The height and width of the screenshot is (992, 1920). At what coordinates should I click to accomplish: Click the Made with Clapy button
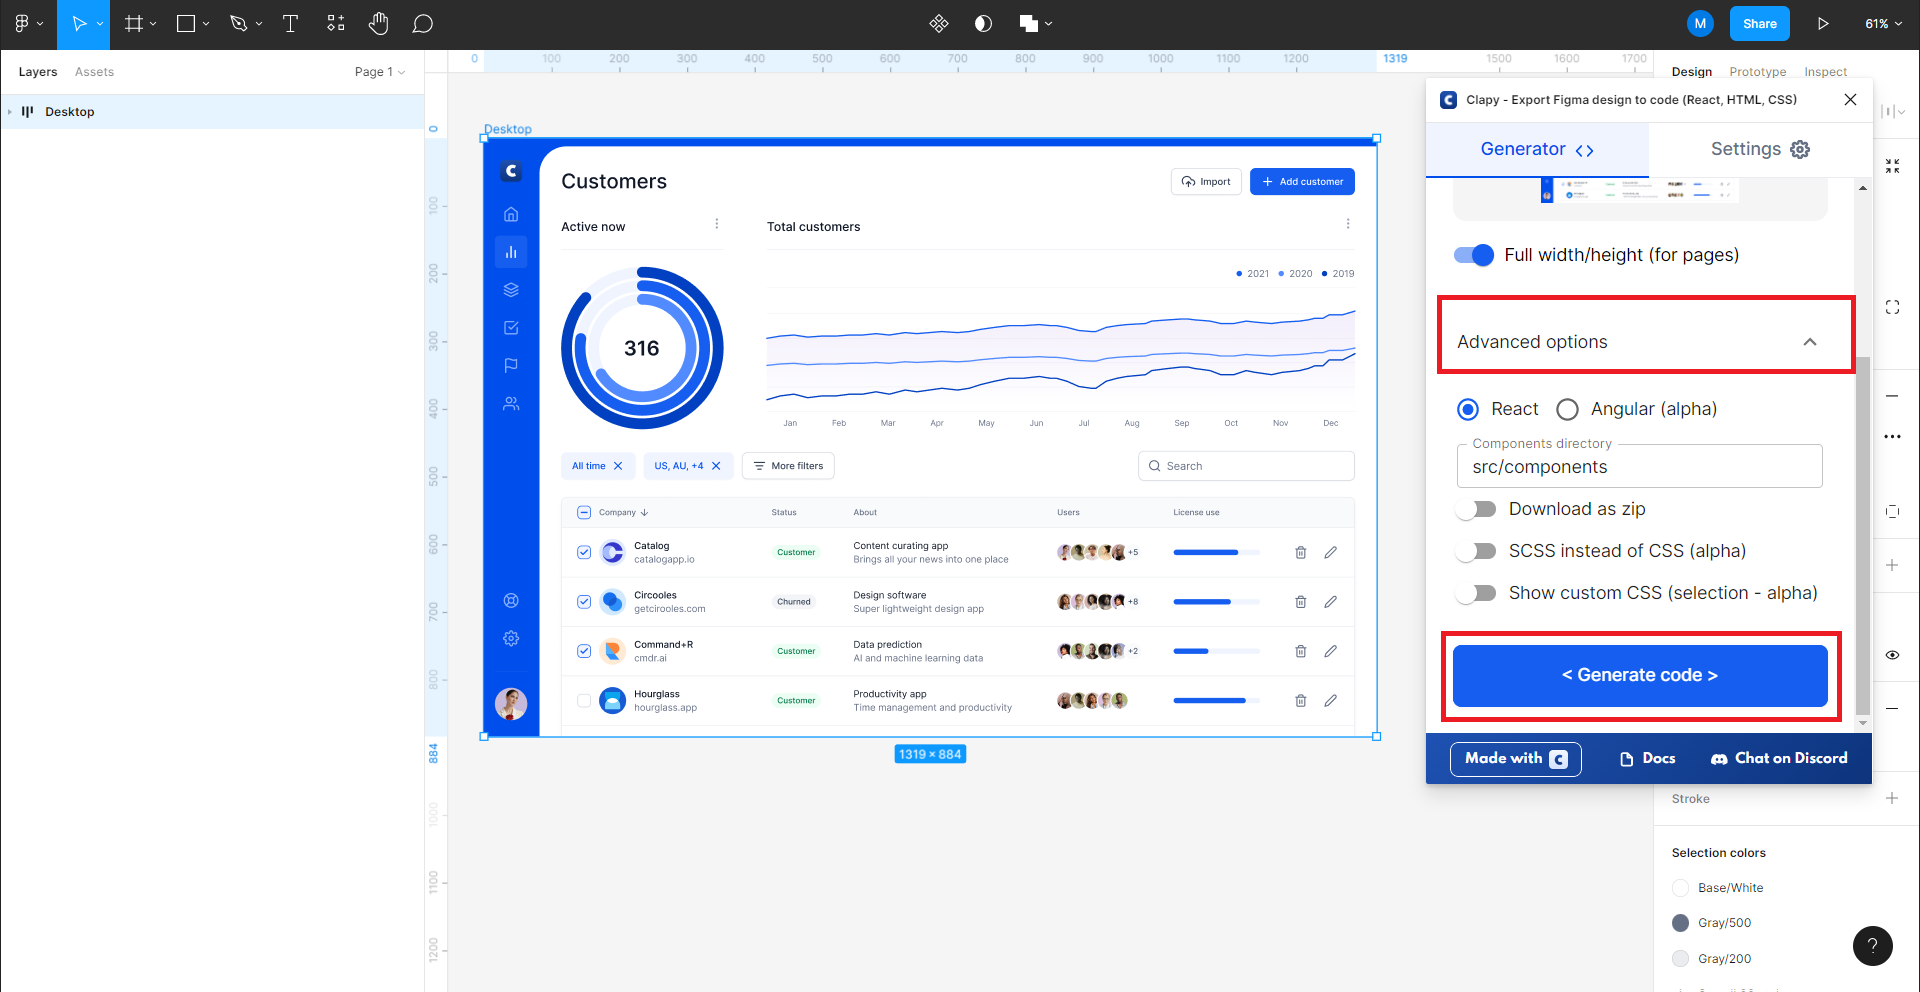click(x=1516, y=759)
